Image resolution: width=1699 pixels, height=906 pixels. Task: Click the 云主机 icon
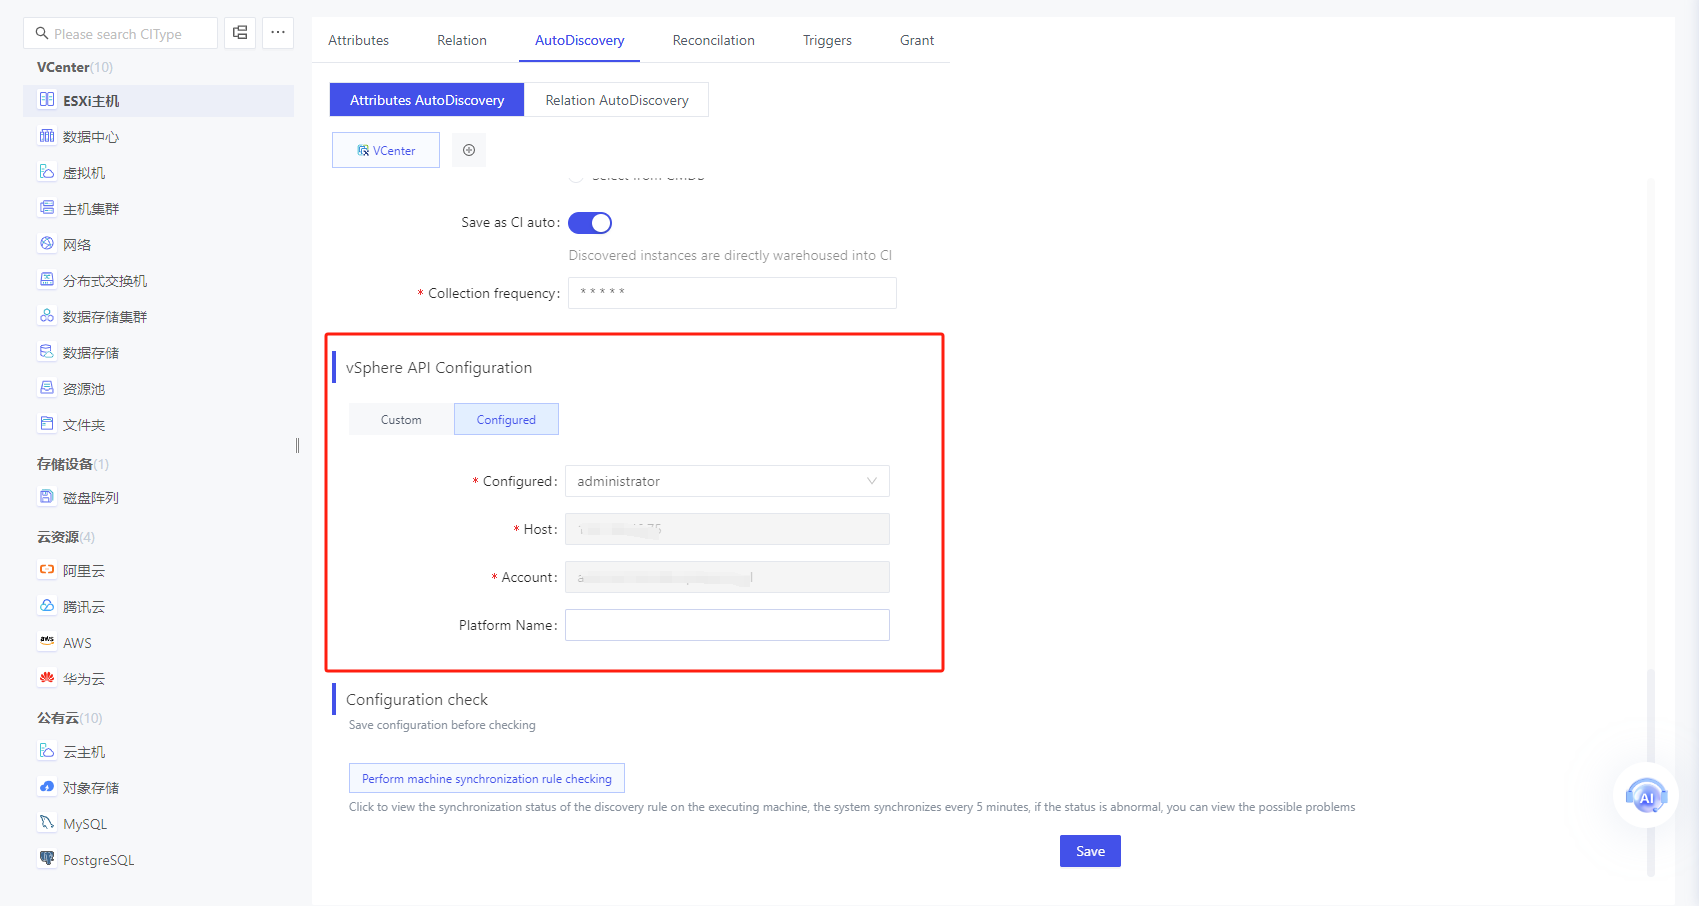pos(47,751)
